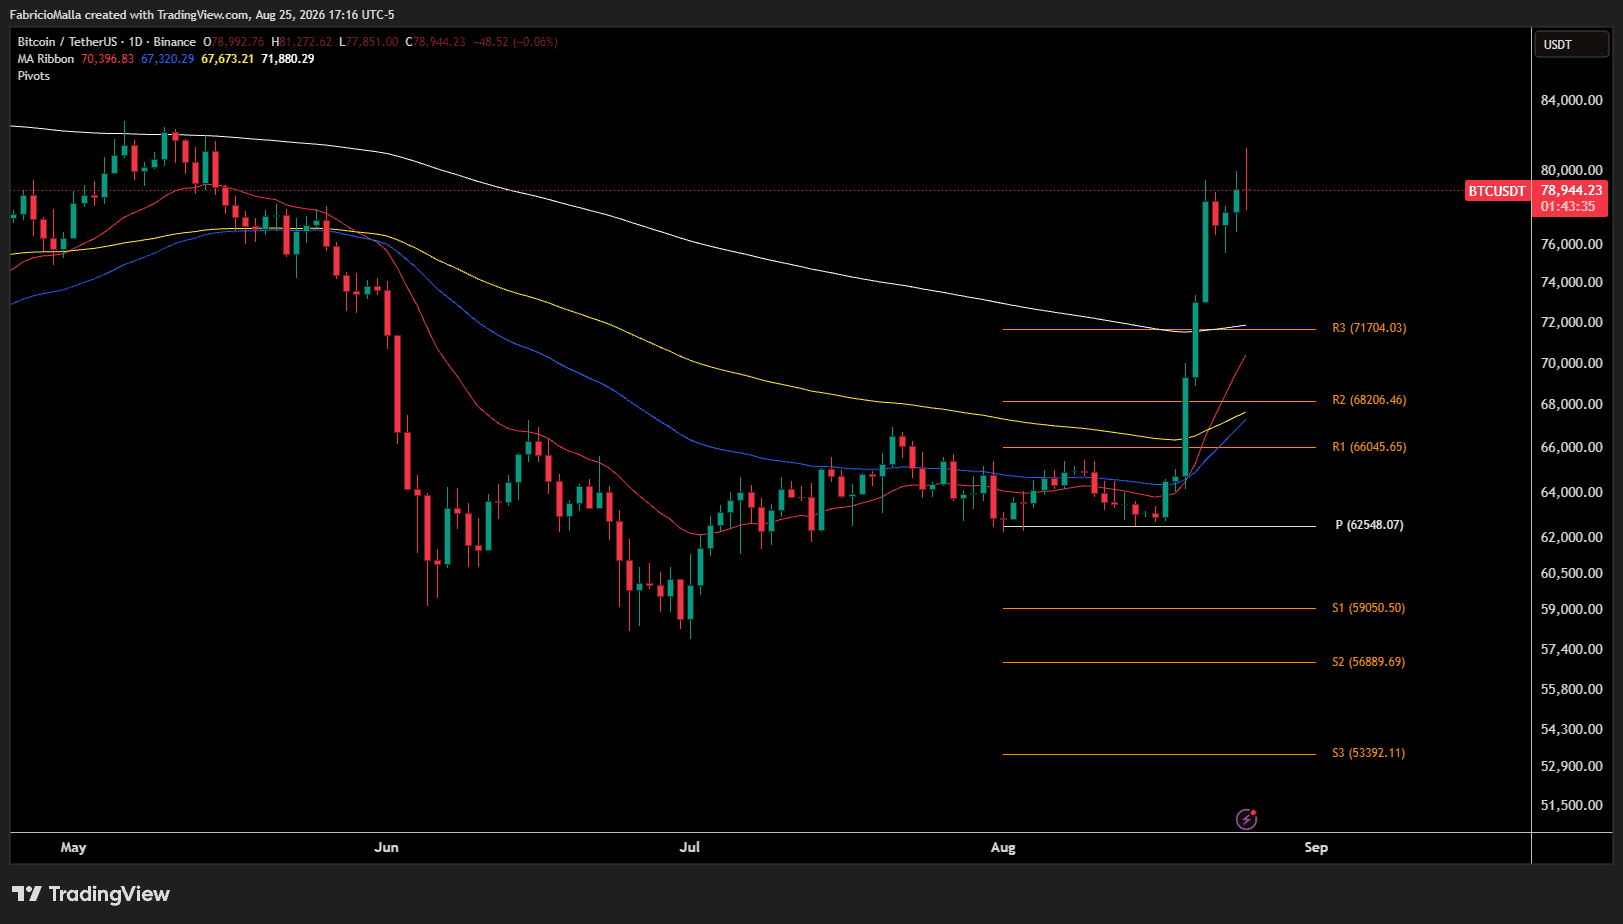Click the 66,000.00 price axis label
Viewport: 1623px width, 924px height.
point(1571,447)
